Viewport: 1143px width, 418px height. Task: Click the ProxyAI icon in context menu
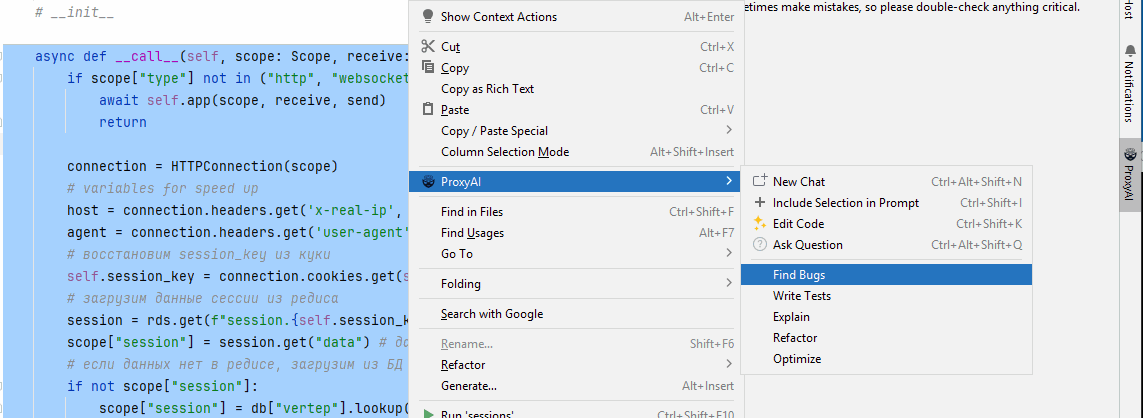[428, 182]
